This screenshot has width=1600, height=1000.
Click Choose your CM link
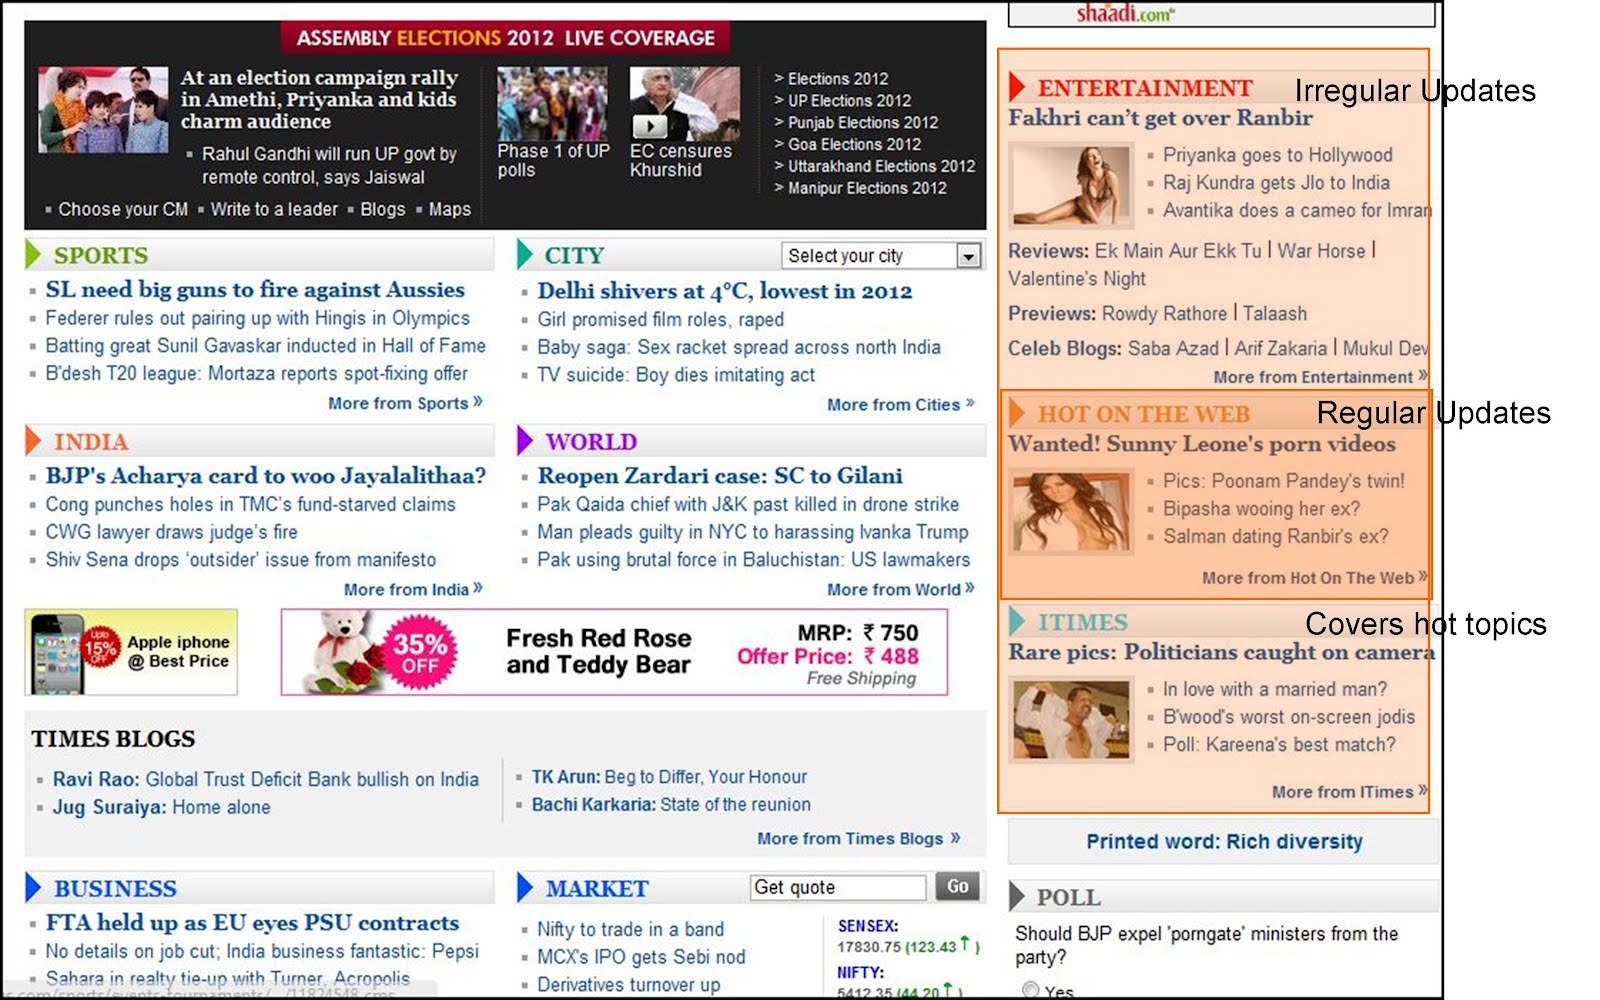click(123, 209)
